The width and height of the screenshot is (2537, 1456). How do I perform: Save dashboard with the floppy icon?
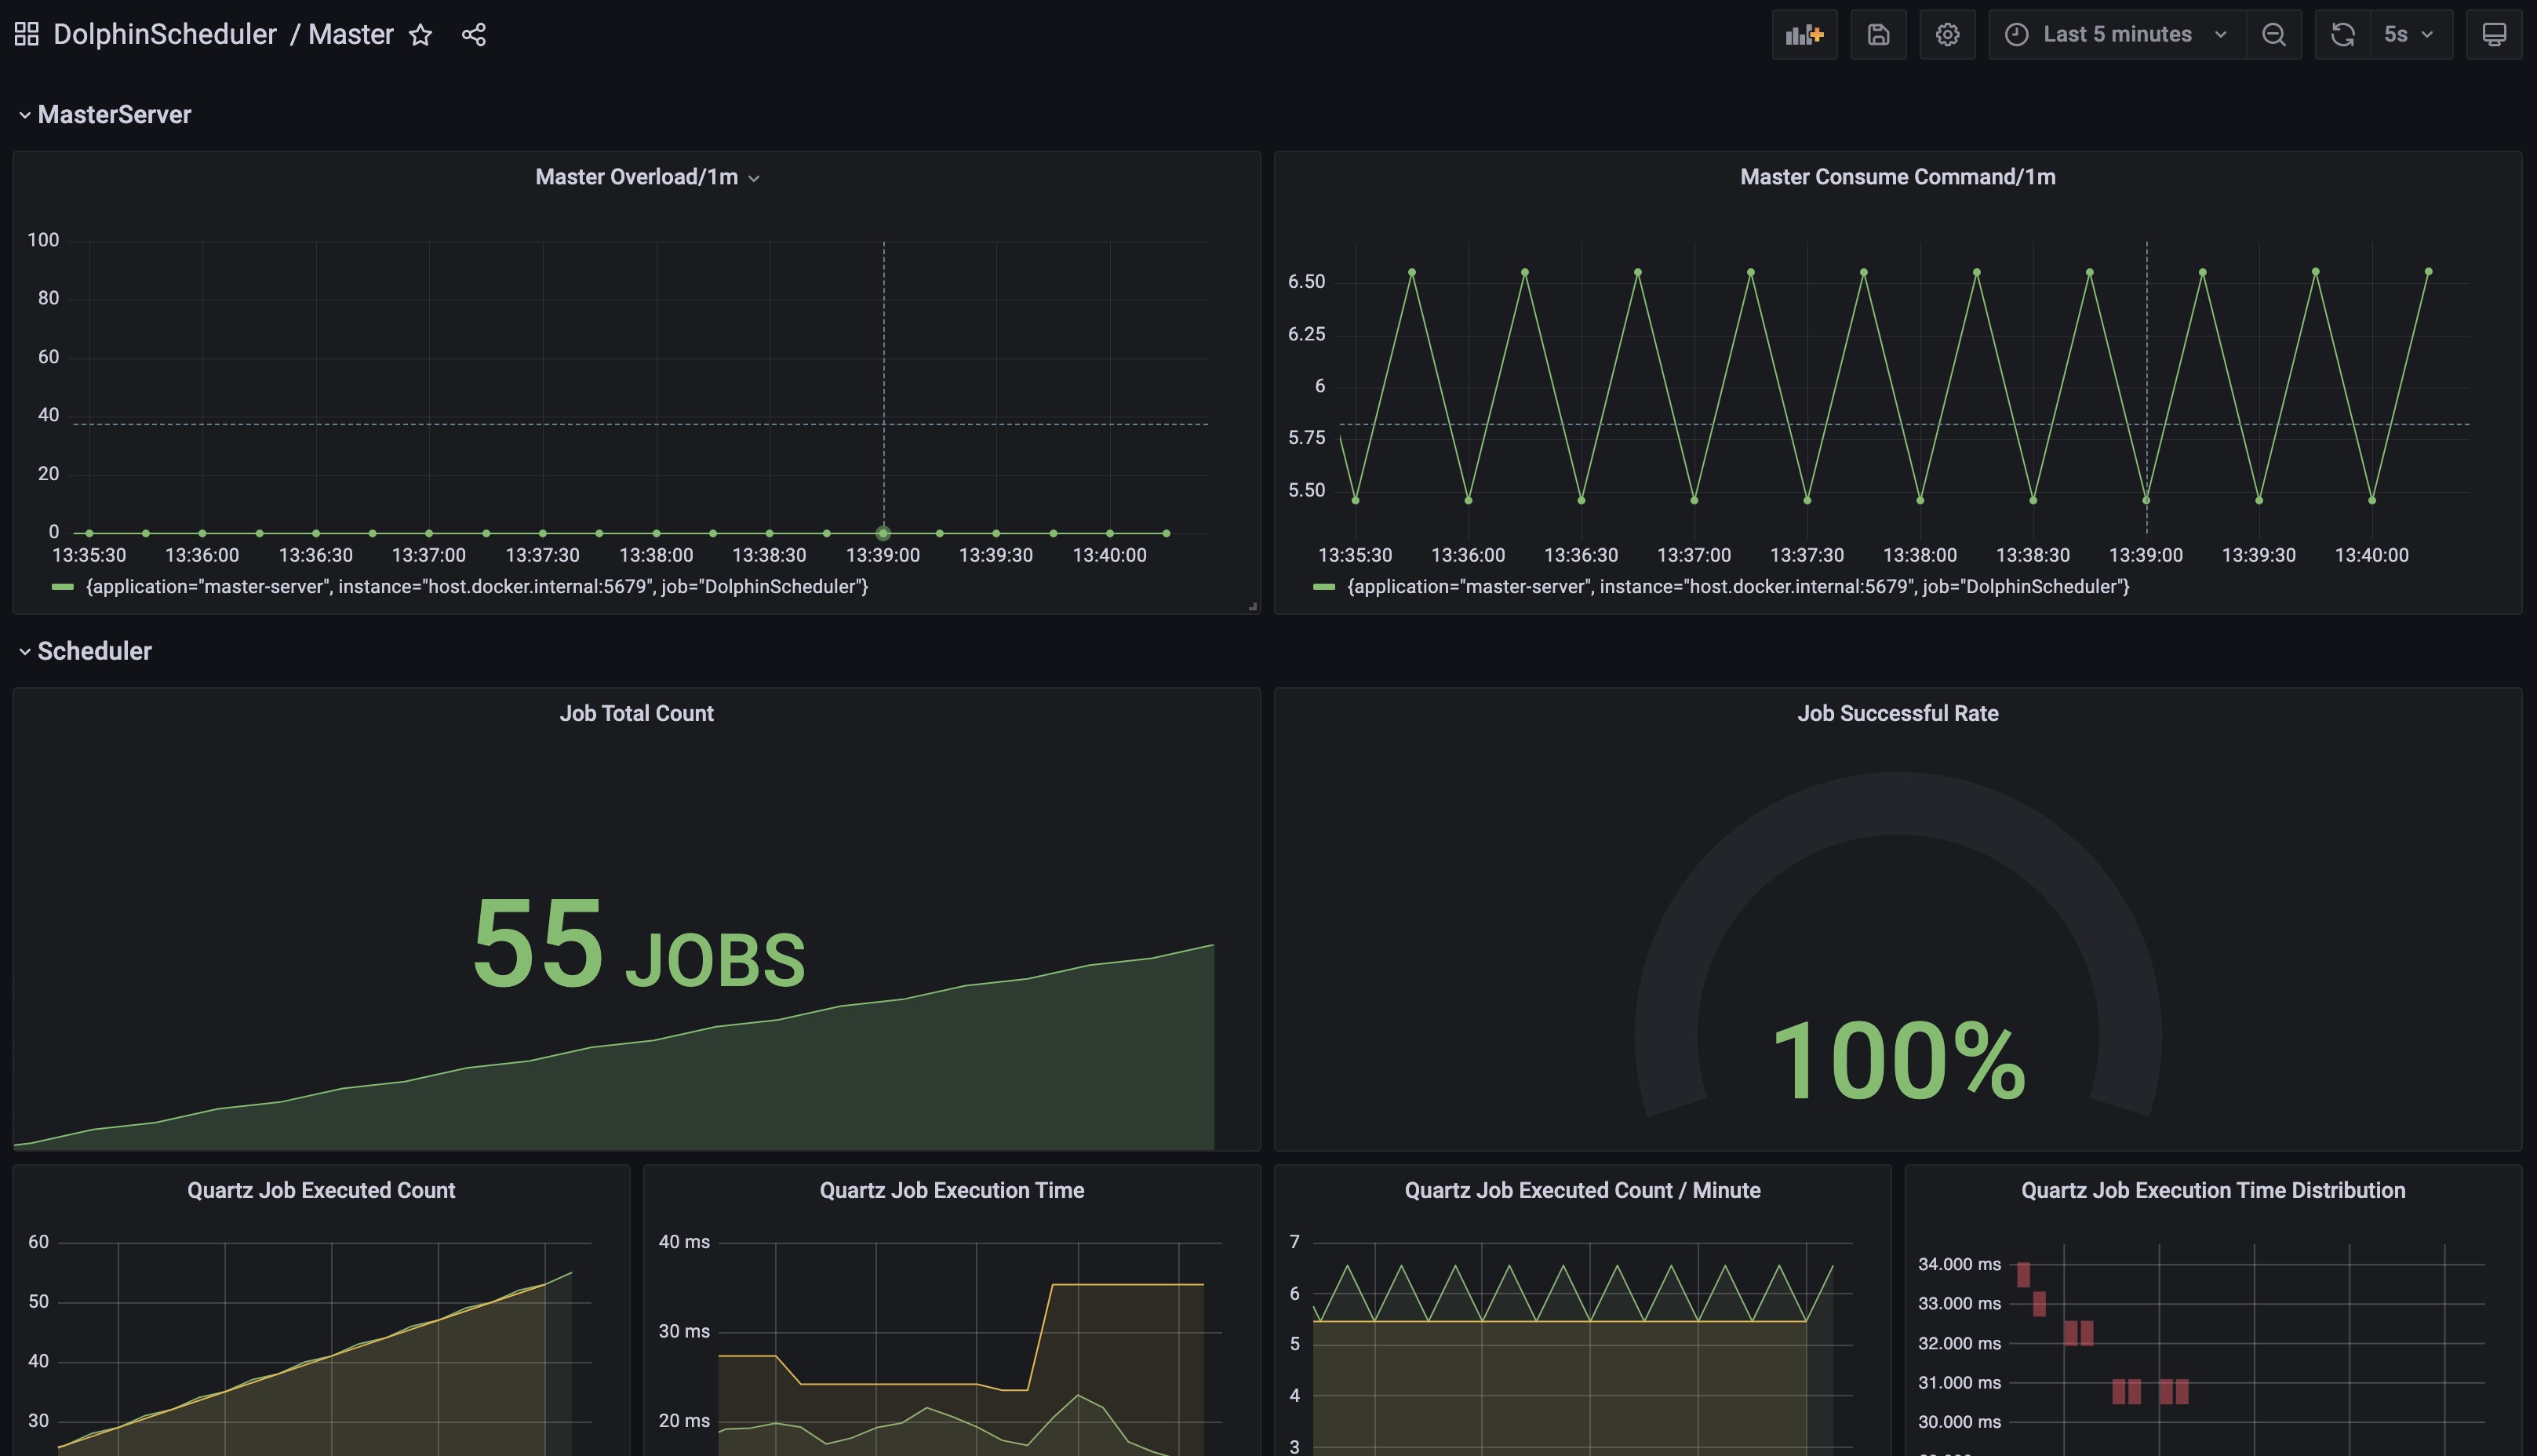[x=1878, y=35]
